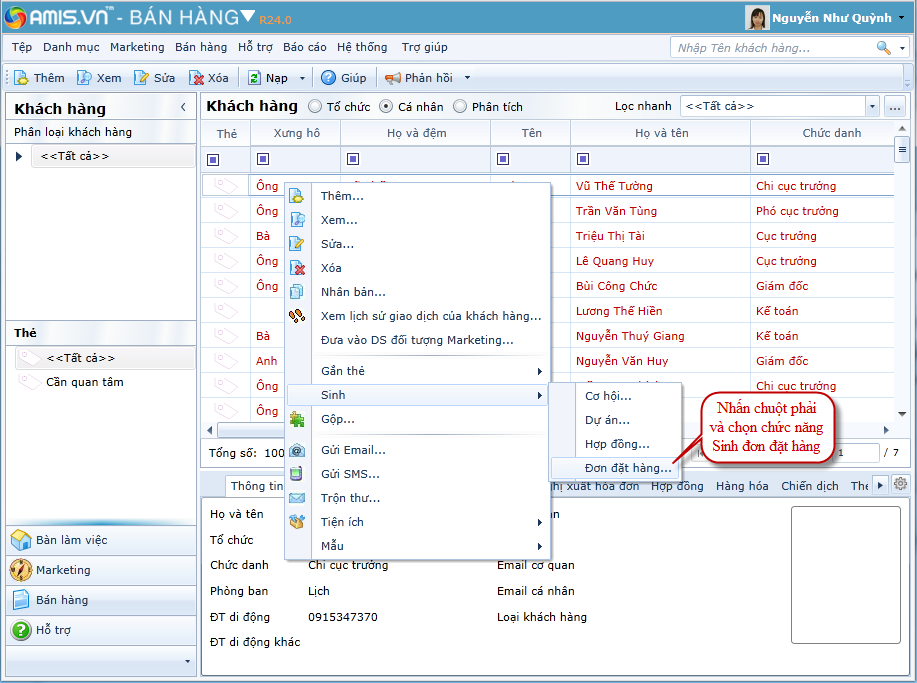Expand the <<Tất cả>> tree node arrow
Image resolution: width=917 pixels, height=683 pixels.
(x=19, y=156)
